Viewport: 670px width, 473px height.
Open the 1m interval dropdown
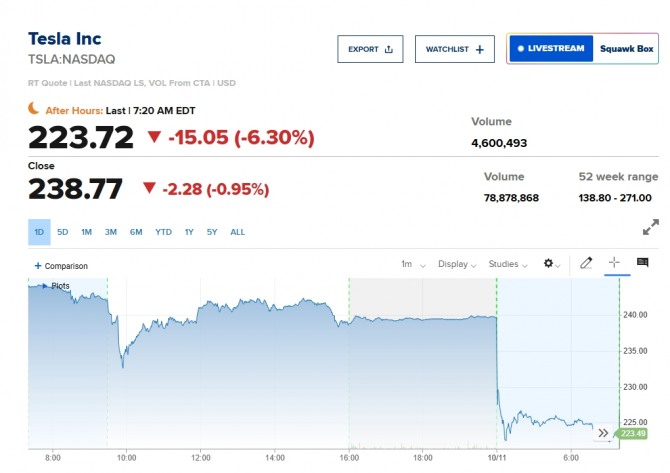[413, 264]
